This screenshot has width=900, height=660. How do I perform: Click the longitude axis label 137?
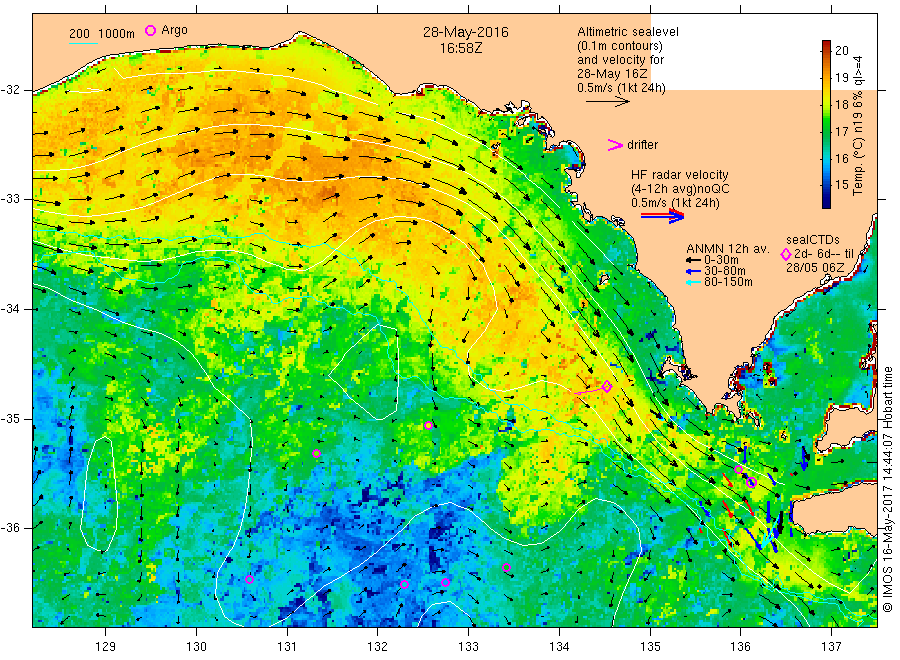click(831, 647)
